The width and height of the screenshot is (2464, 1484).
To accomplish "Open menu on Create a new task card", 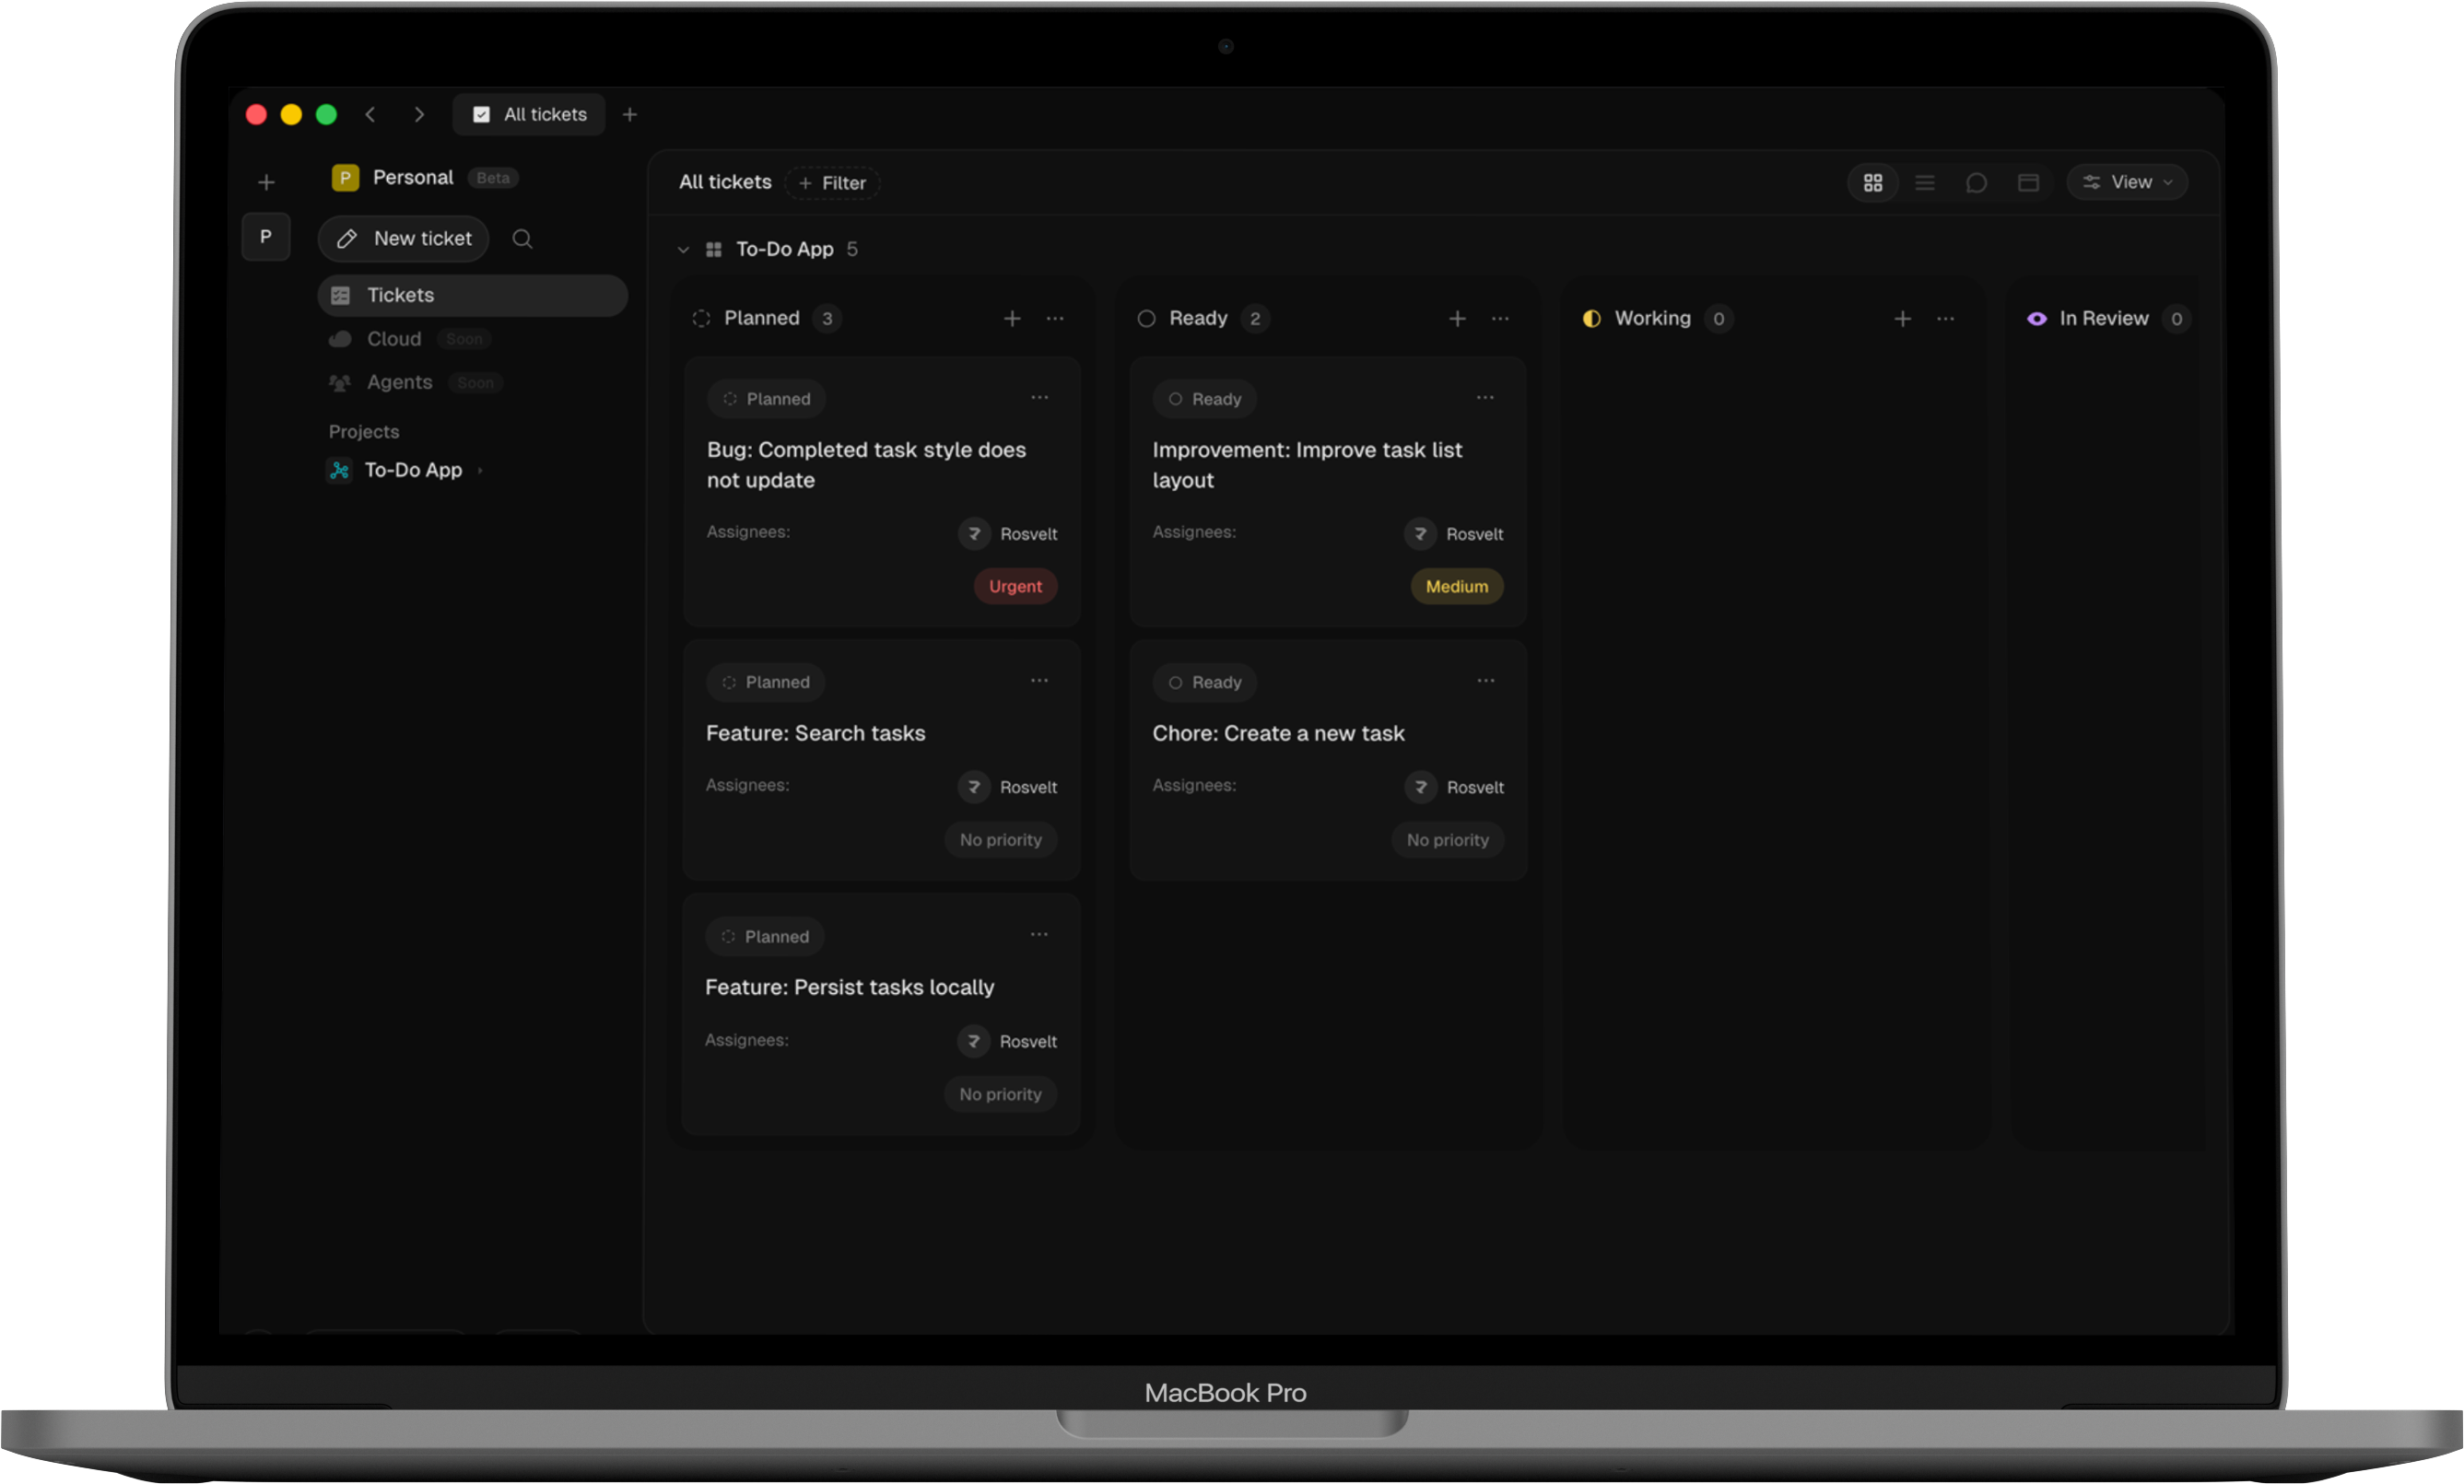I will pos(1486,680).
